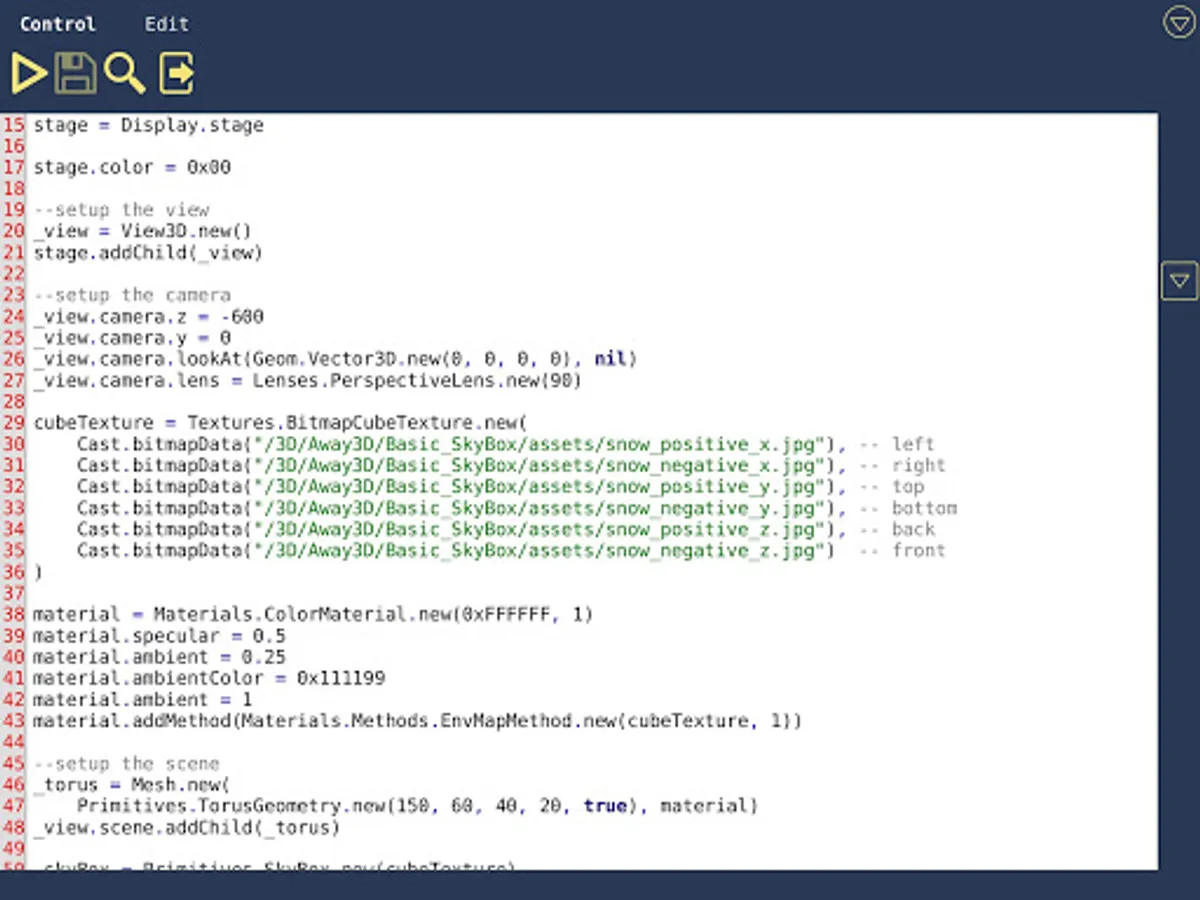This screenshot has width=1200, height=900.
Task: Click the 'material.ambientColor = 0x111199' line
Action: tap(209, 678)
